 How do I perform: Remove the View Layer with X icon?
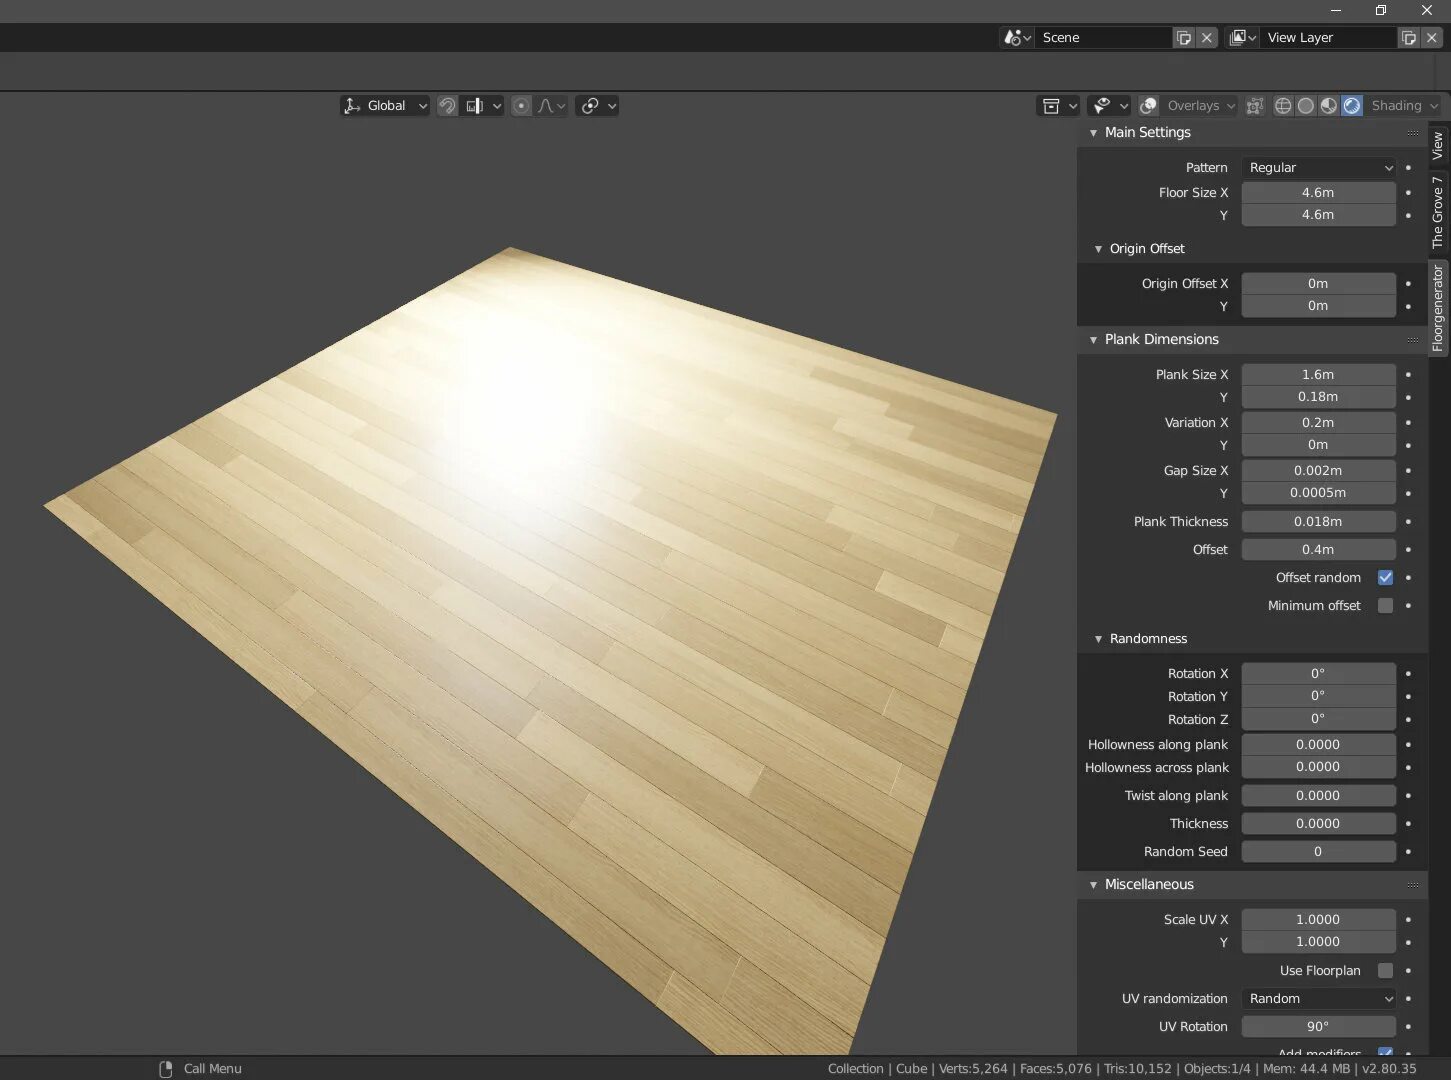point(1432,37)
